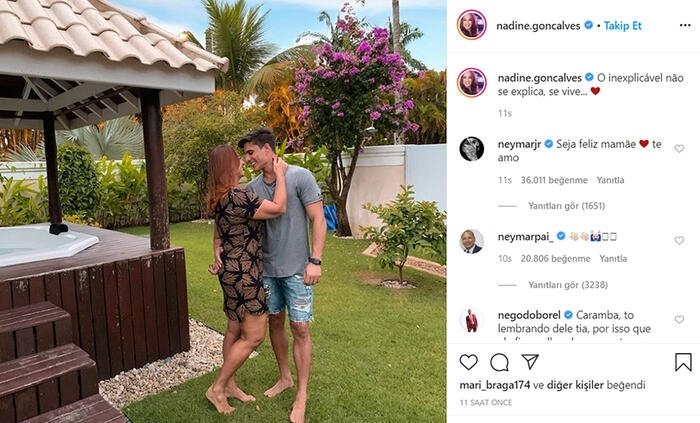This screenshot has height=423, width=700.
Task: Expand replies 'Yanıtları gör (1651)'
Action: 567,206
